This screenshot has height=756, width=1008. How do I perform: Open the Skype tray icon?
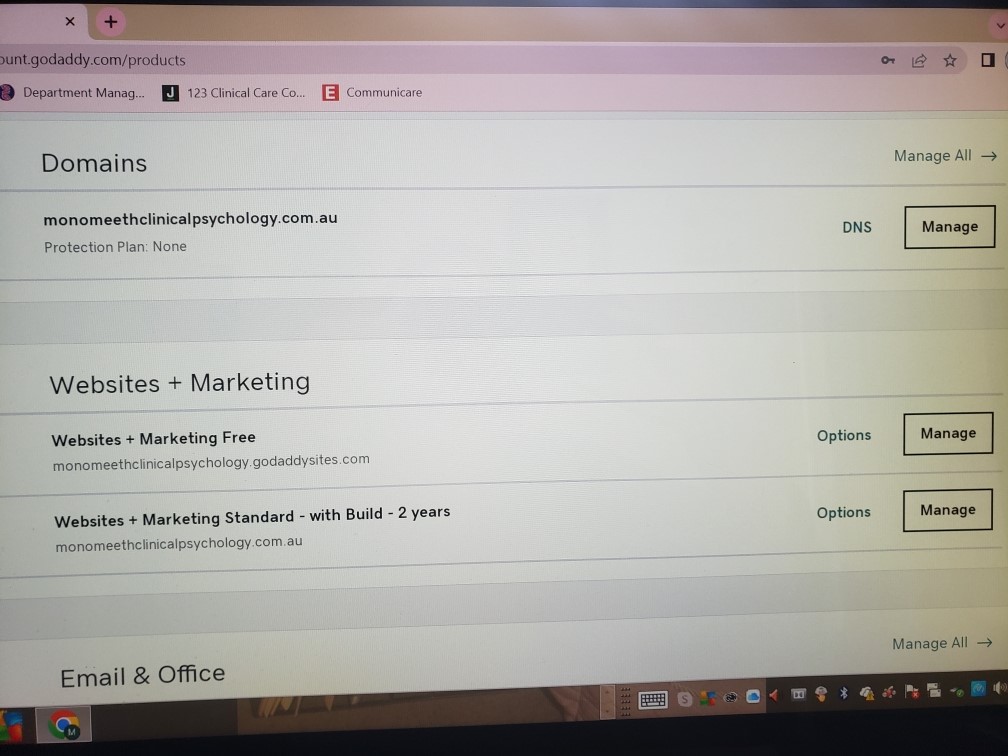tap(685, 700)
